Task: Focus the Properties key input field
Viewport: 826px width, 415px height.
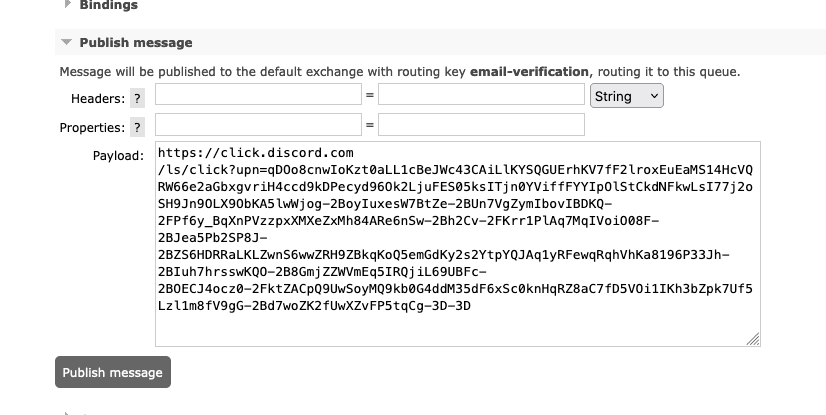Action: 258,124
